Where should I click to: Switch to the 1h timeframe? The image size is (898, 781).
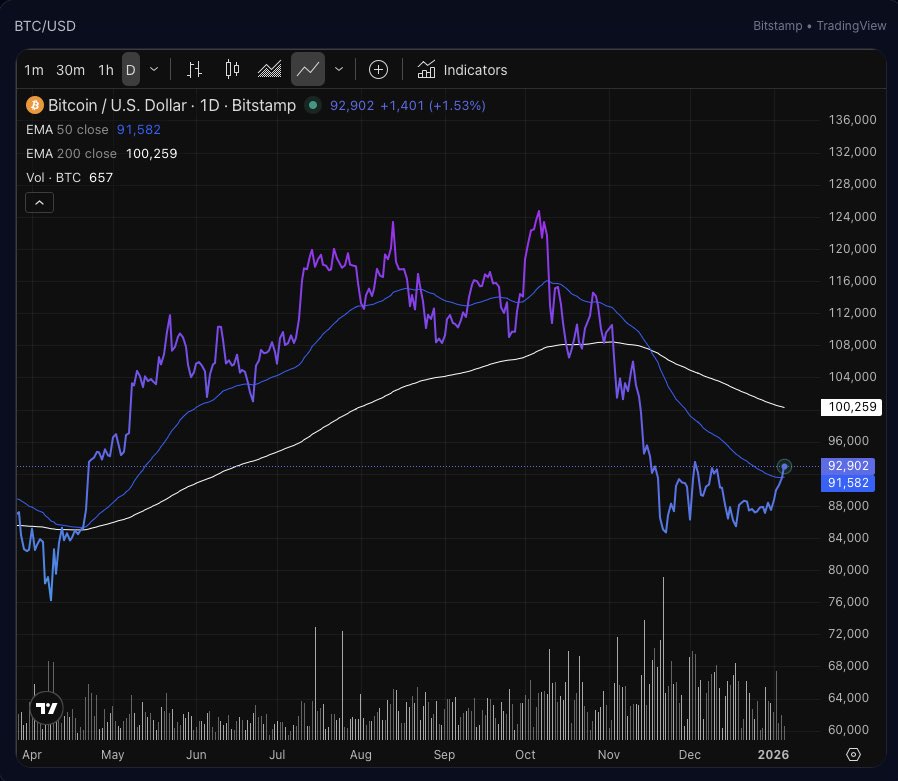(x=106, y=70)
